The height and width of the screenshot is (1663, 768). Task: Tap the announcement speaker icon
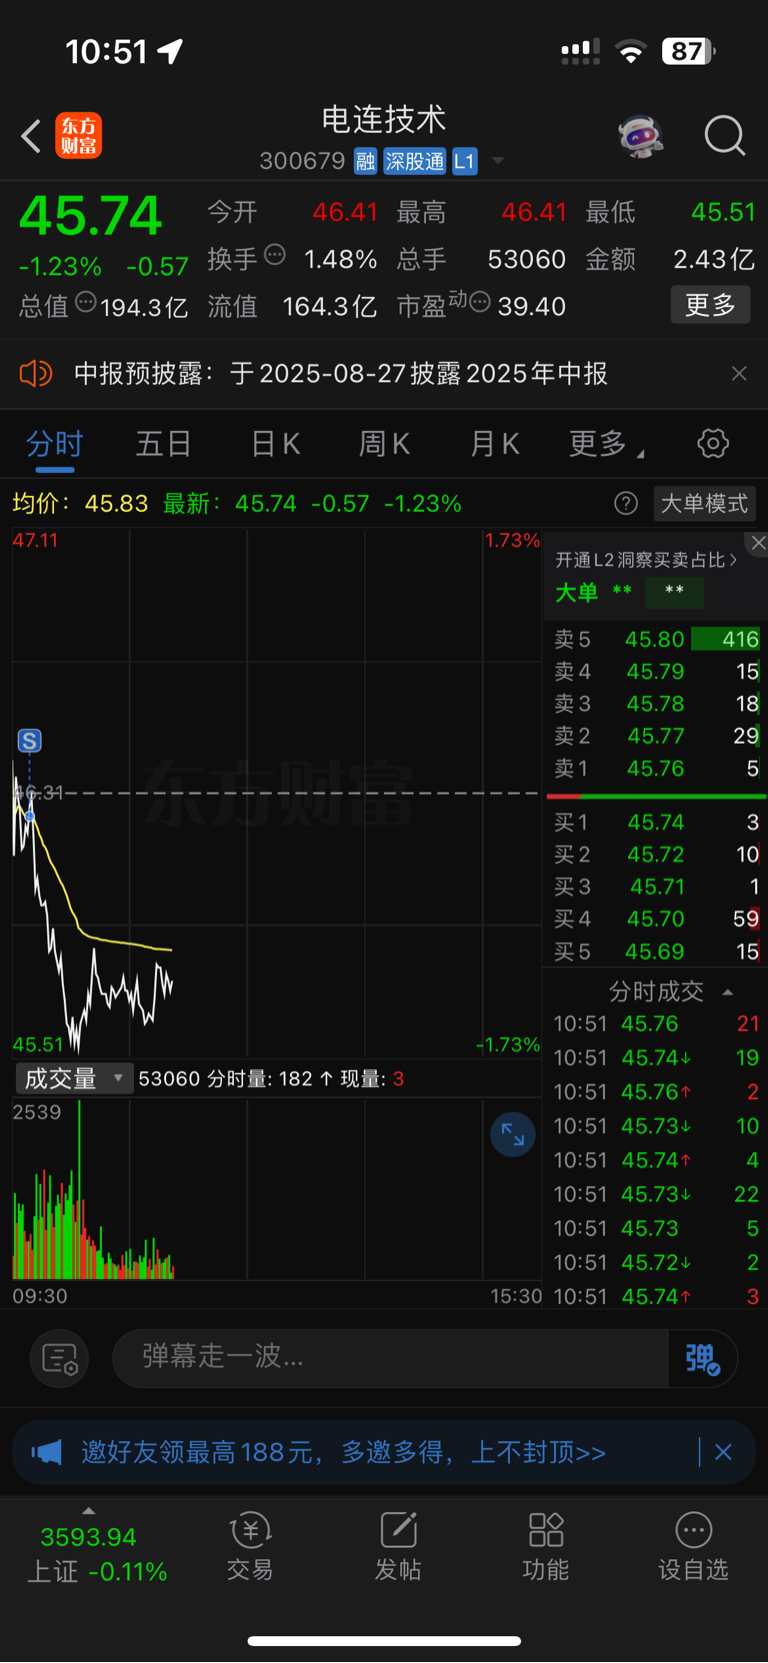pos(36,374)
